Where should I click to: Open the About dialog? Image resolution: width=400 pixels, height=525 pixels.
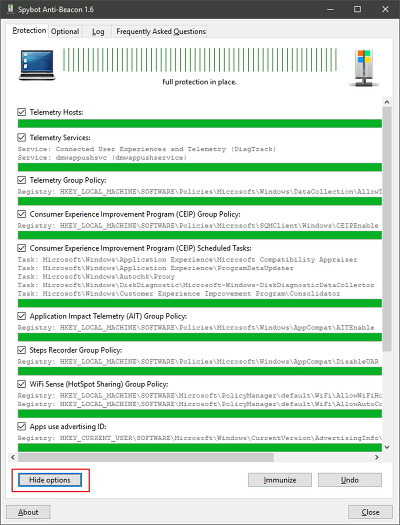tap(28, 512)
